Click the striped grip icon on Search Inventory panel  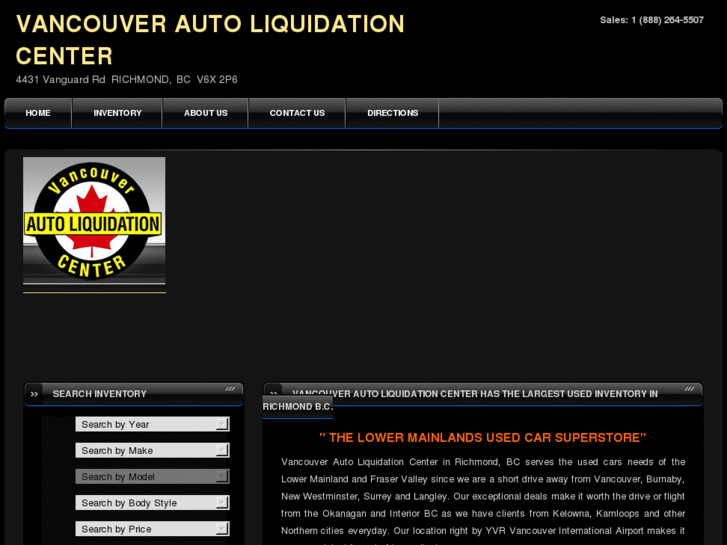click(230, 389)
